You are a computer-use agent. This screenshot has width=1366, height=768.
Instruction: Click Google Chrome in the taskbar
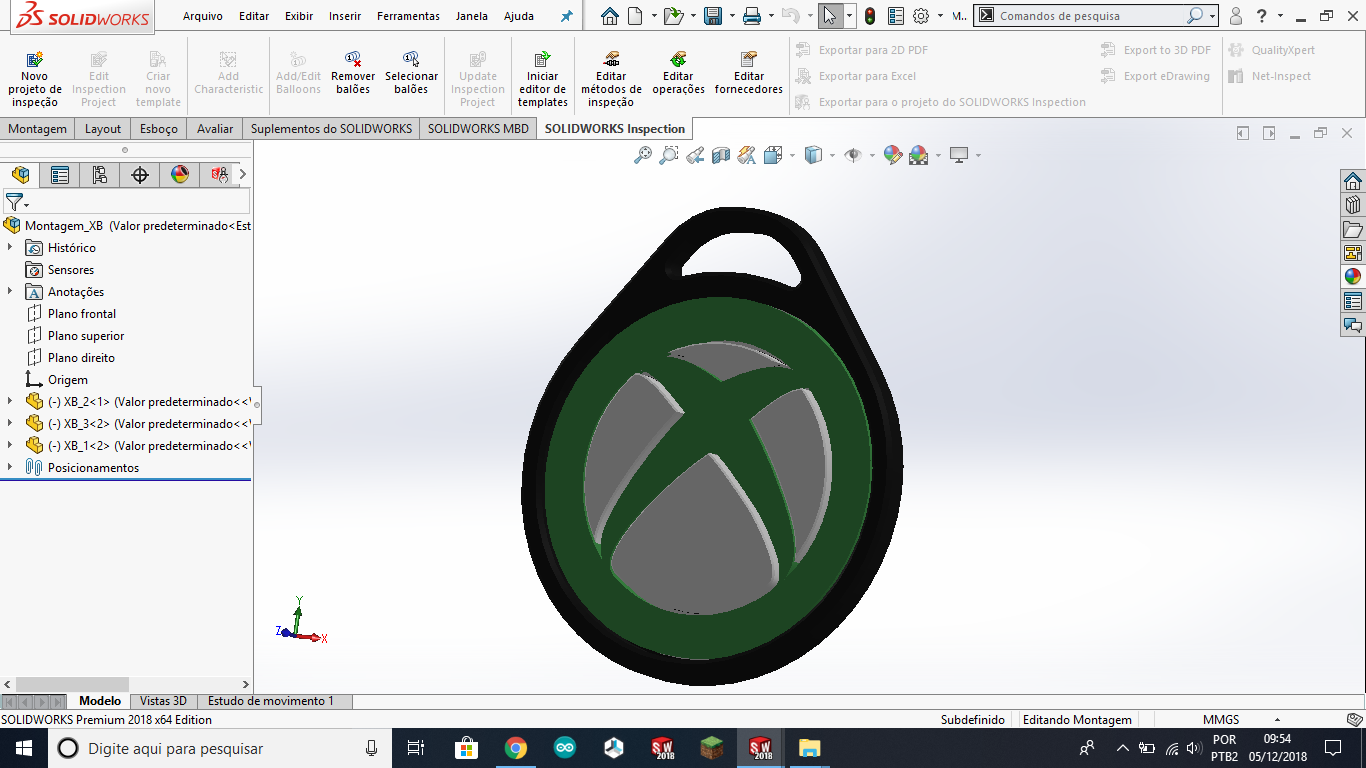(x=516, y=748)
